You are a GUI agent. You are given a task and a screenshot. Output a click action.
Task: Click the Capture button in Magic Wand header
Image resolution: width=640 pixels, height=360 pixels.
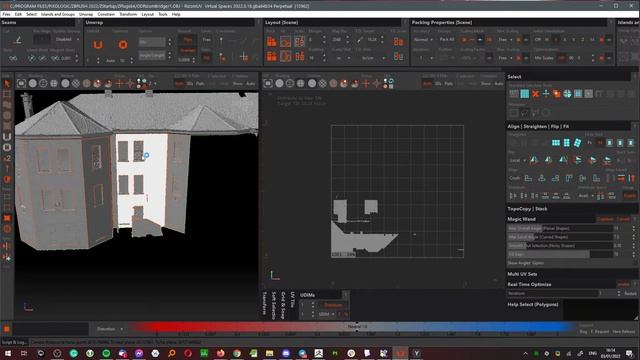coord(605,219)
